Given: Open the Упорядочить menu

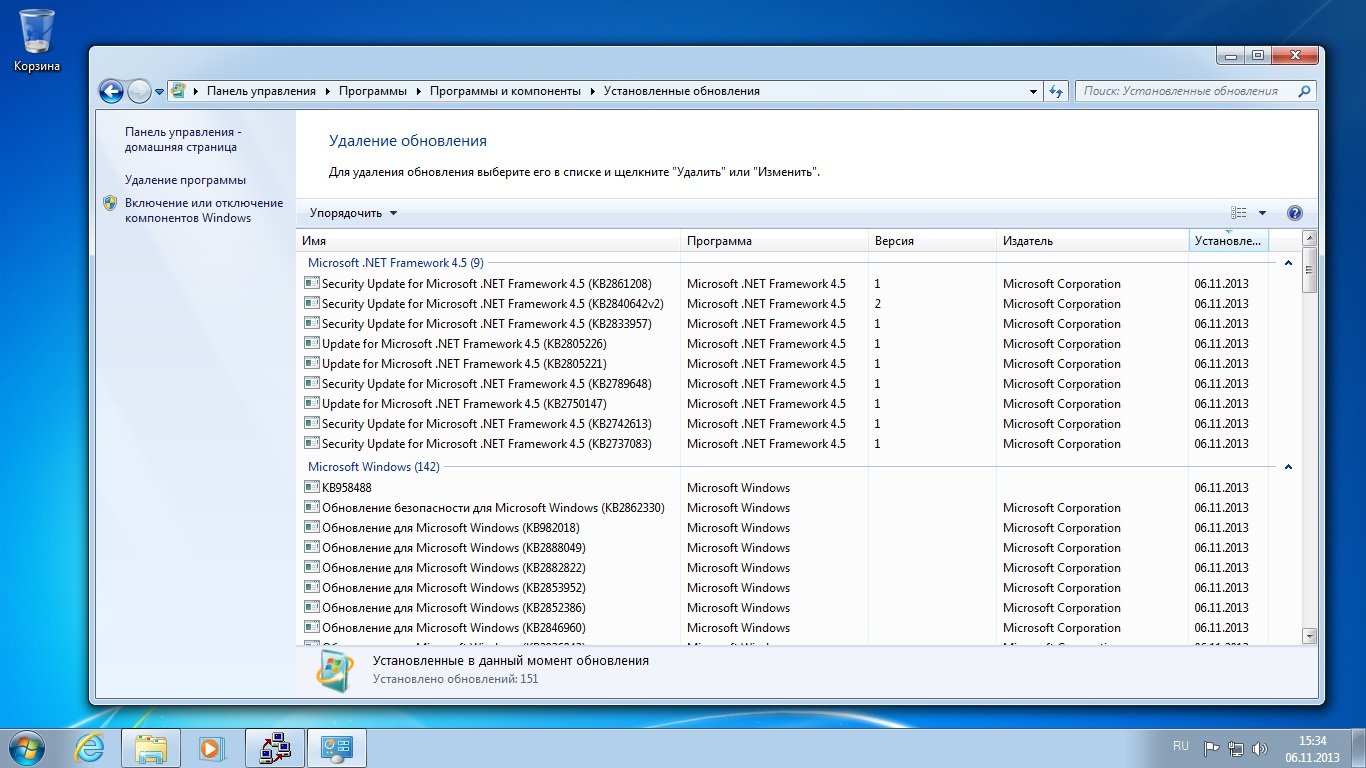Looking at the screenshot, I should point(353,213).
